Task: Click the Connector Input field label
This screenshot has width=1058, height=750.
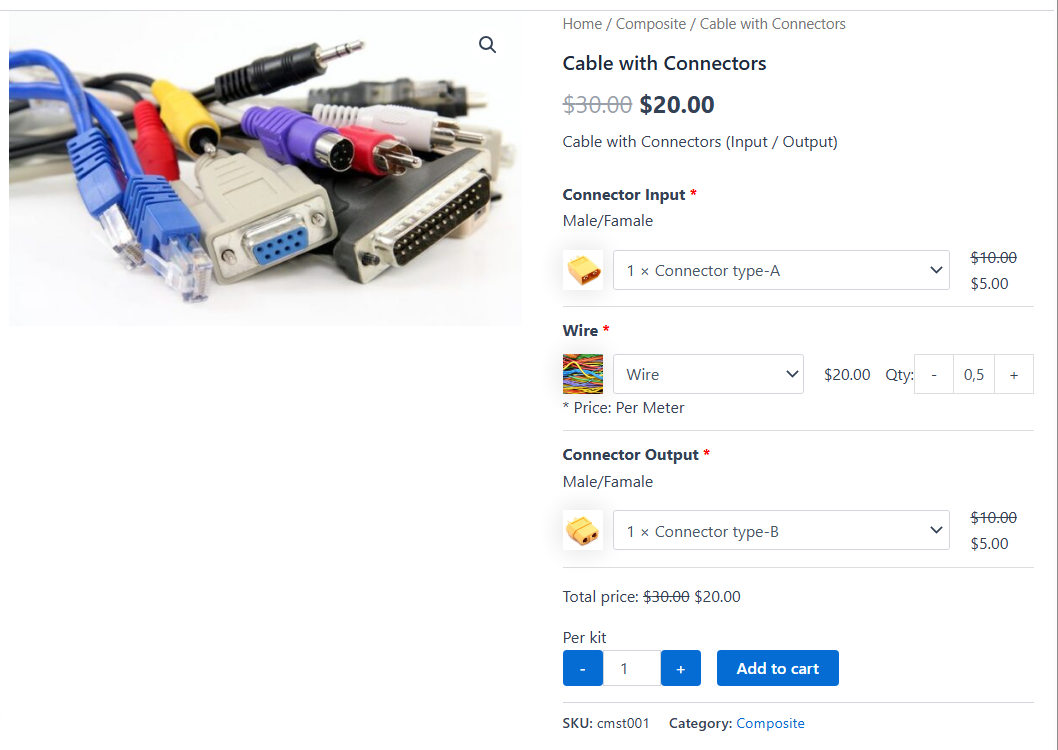Action: click(624, 194)
